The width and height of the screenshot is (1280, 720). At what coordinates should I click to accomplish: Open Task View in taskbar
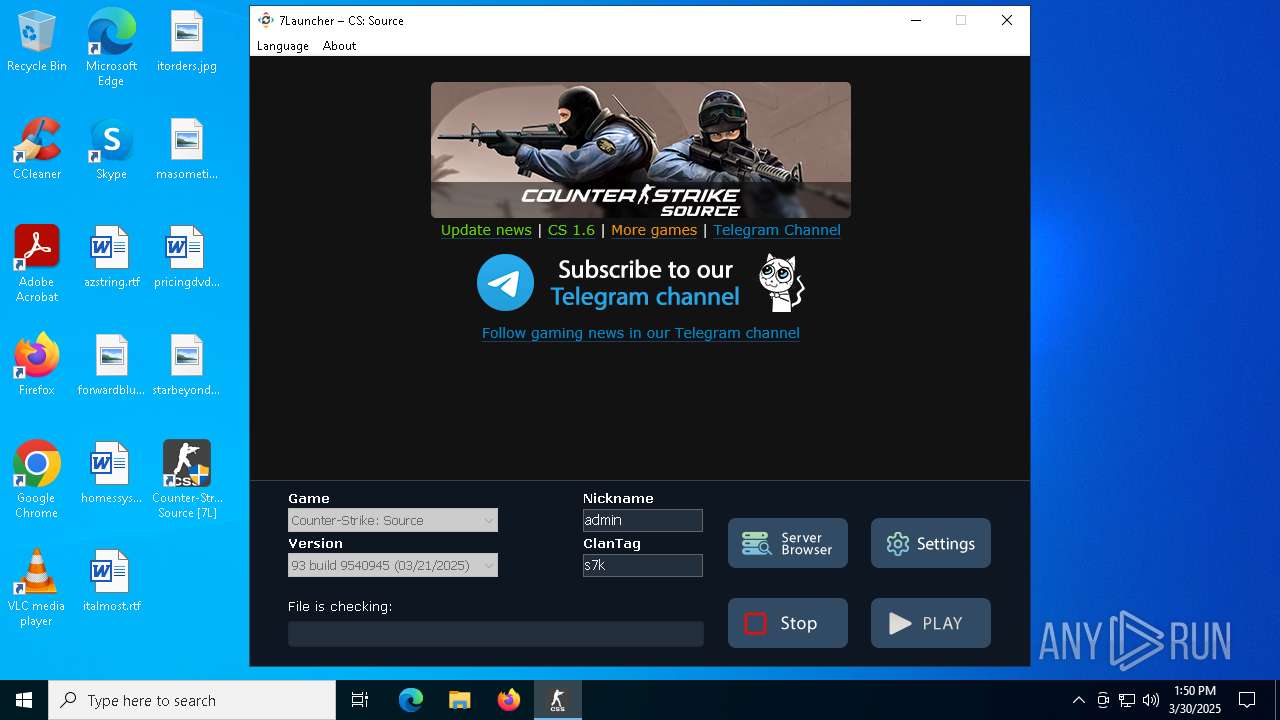coord(360,700)
